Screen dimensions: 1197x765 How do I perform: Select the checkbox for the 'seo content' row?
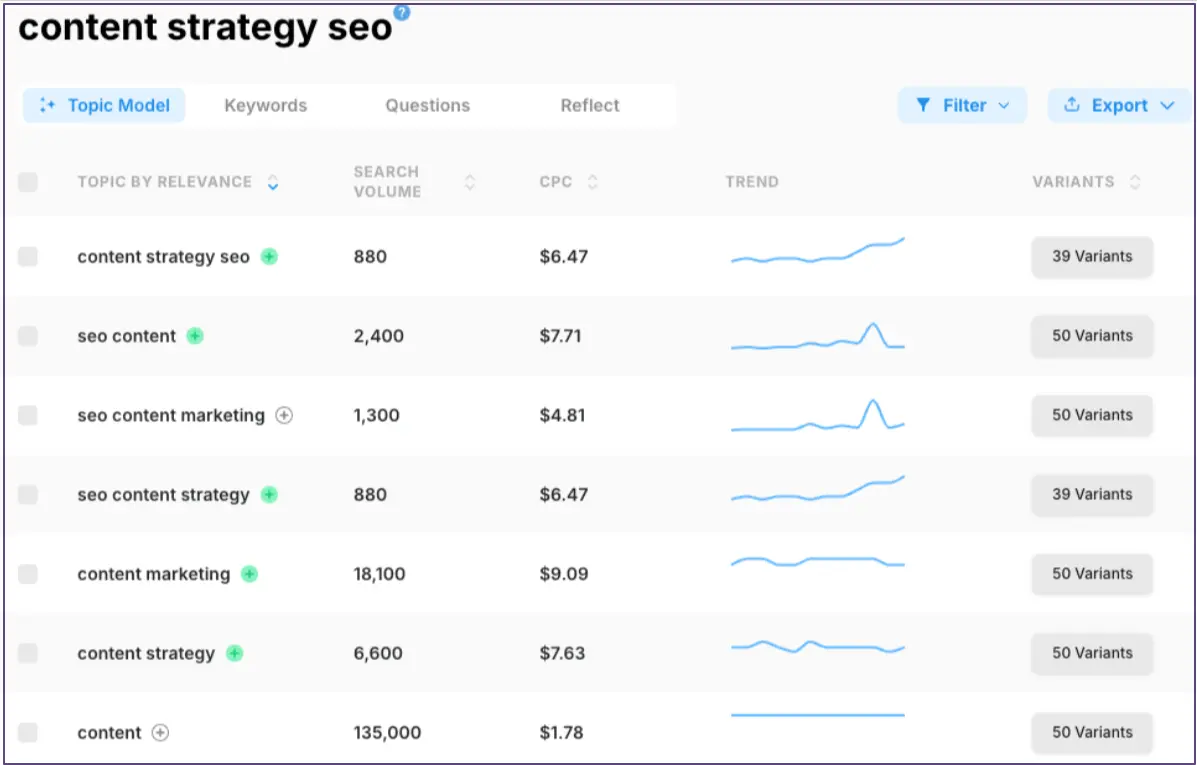pyautogui.click(x=28, y=336)
